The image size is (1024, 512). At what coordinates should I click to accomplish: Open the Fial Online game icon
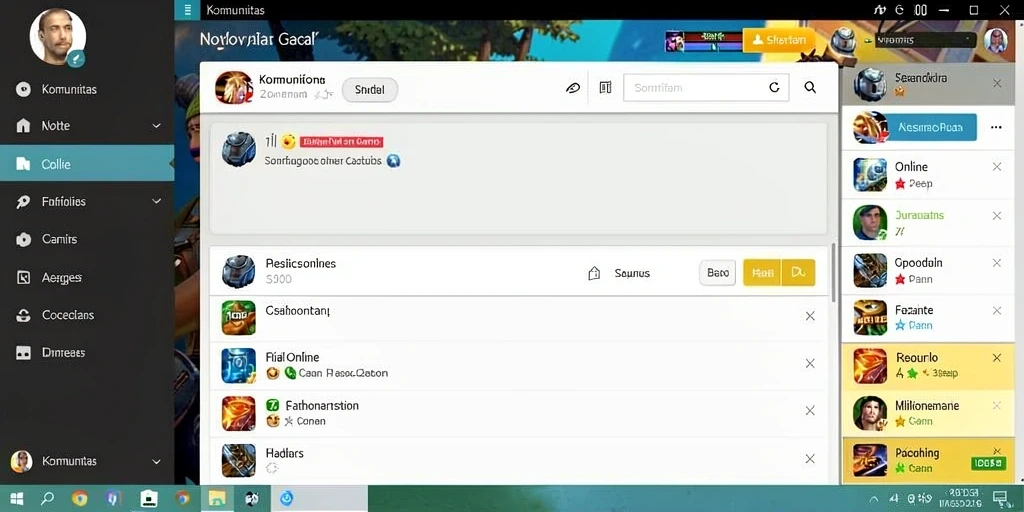point(238,366)
